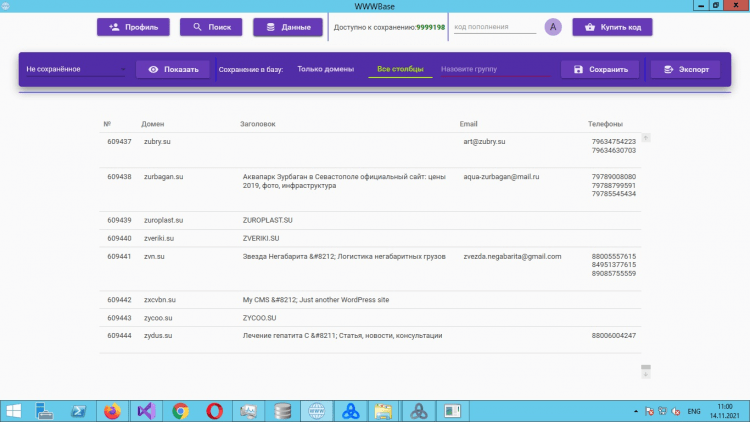Screen dimensions: 750x422
Task: Open Visual Studio from the taskbar
Action: tap(146, 411)
